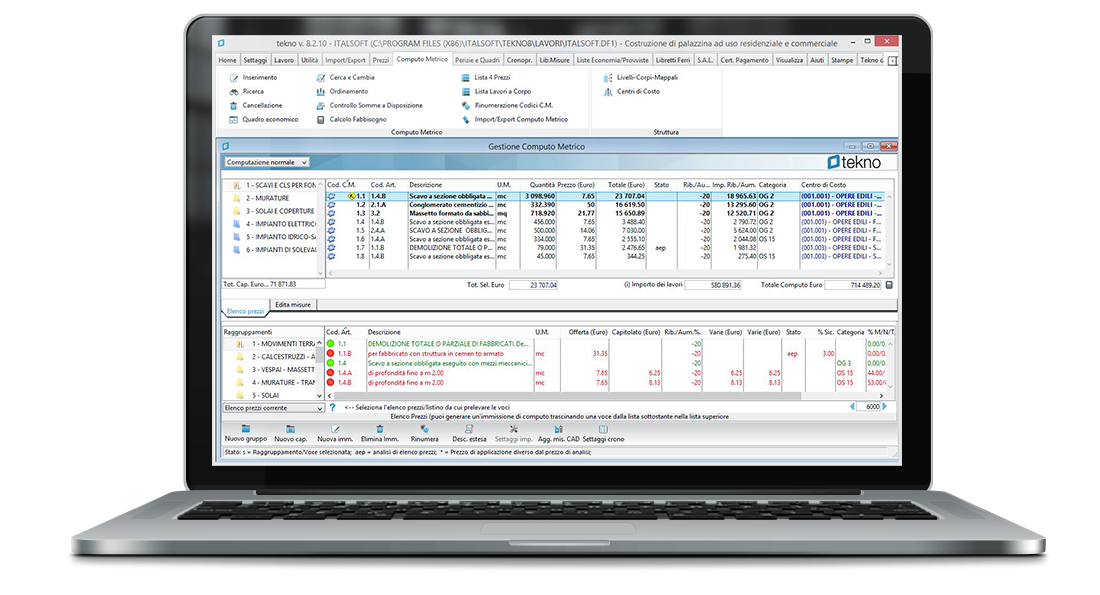
Task: Click Cerca e Cambia icon
Action: tap(321, 78)
